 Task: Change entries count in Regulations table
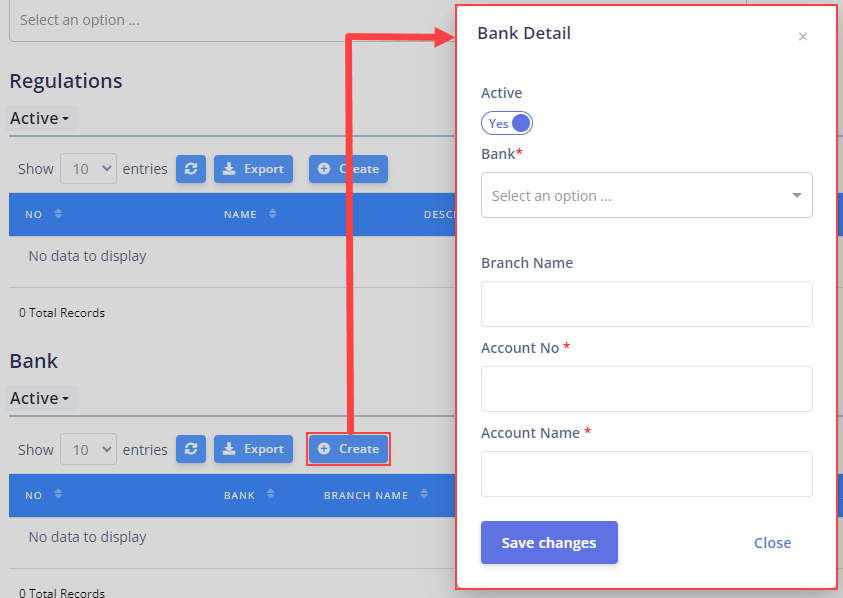[x=89, y=169]
